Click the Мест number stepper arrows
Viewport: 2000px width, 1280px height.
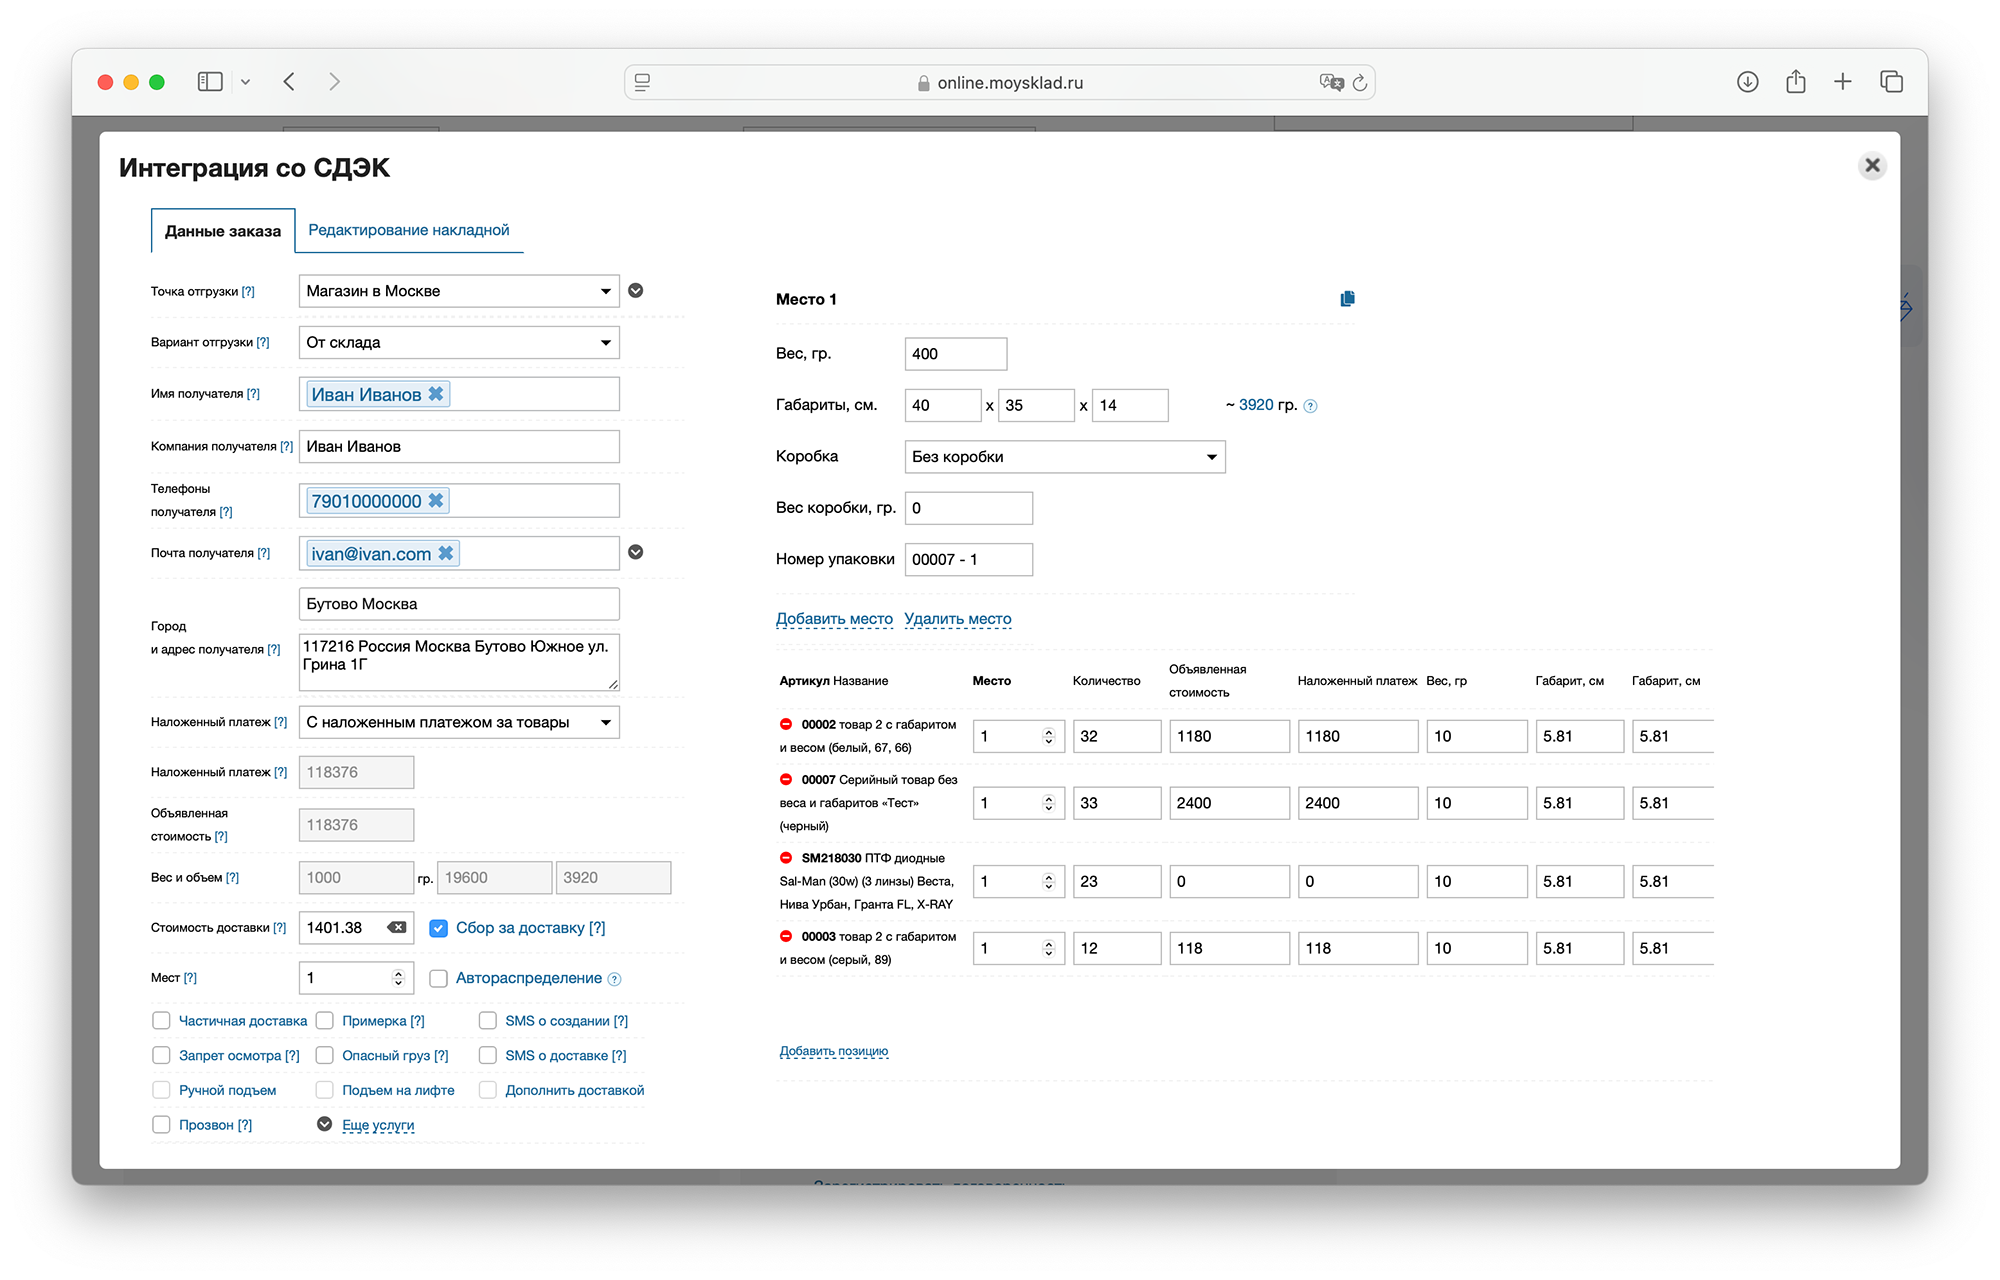click(398, 978)
